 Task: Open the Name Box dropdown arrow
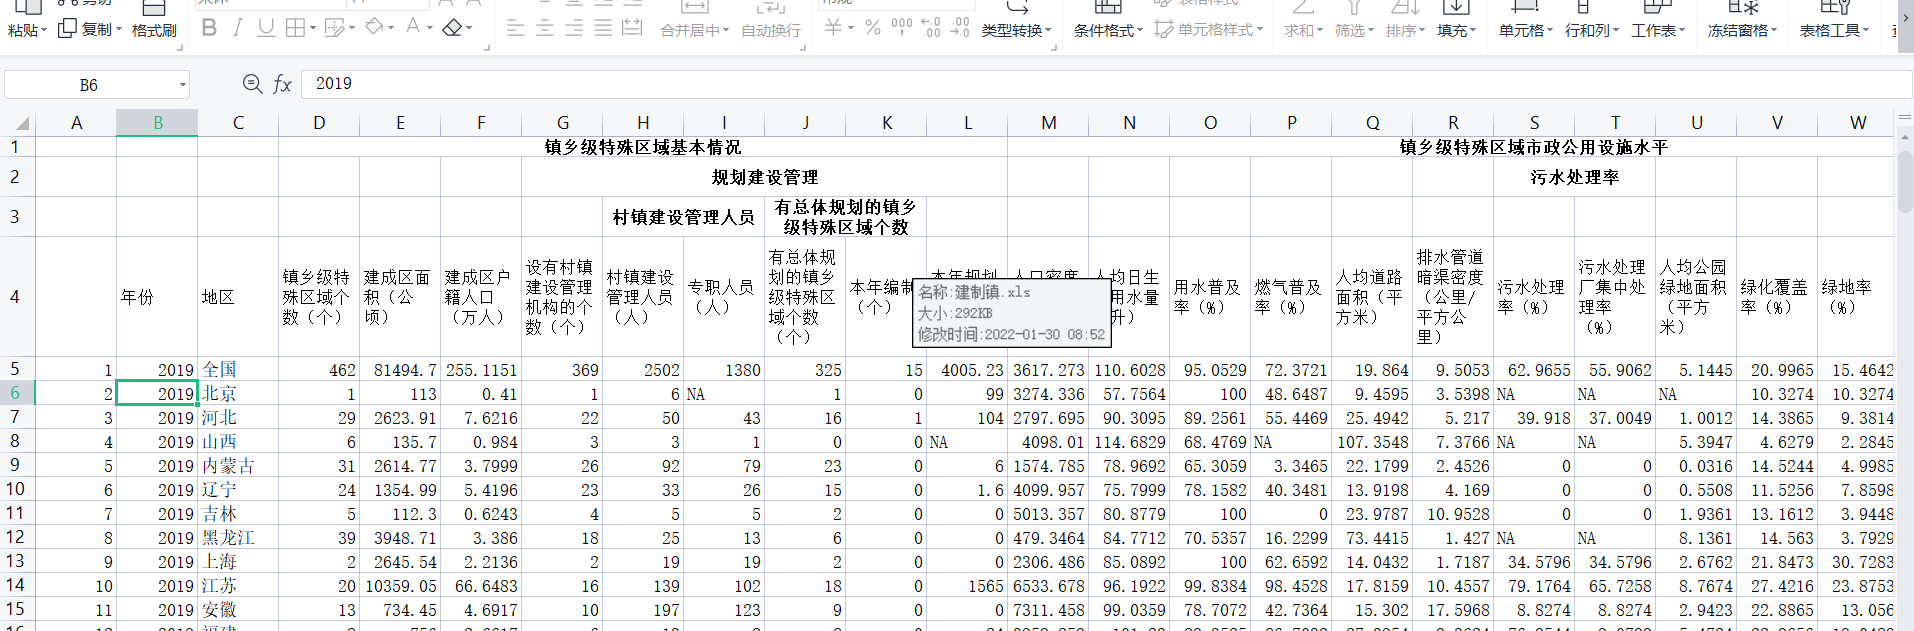click(183, 85)
